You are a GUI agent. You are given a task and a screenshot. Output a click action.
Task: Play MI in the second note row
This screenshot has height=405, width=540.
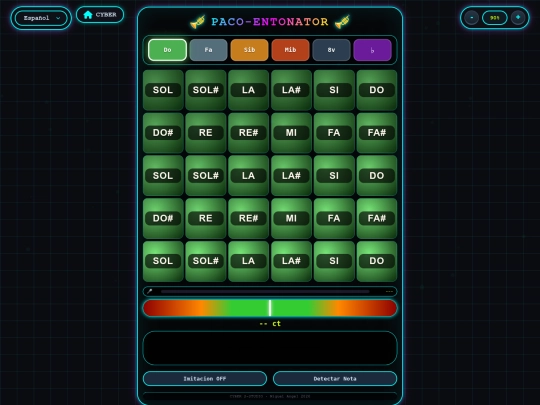tap(291, 133)
